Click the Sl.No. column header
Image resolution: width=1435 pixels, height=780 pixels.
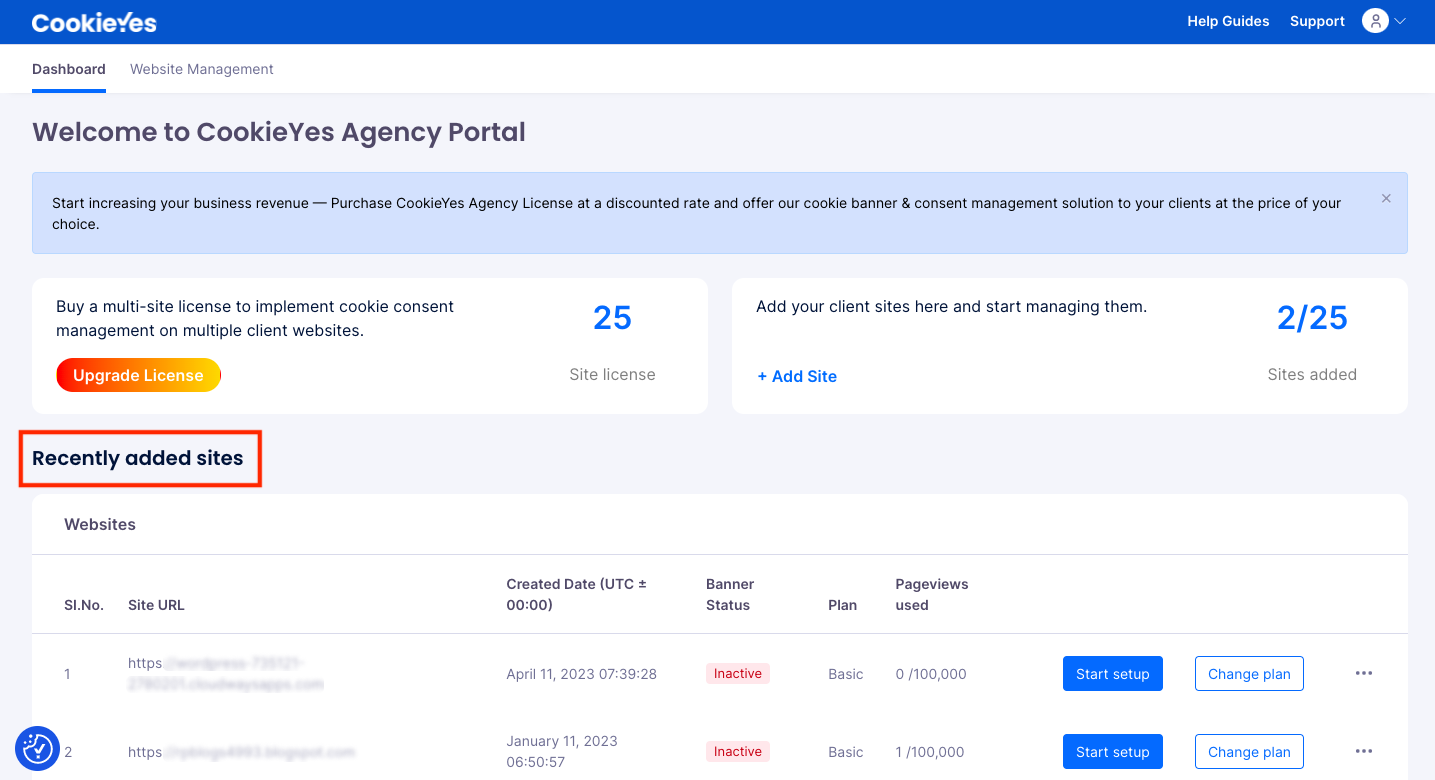(x=84, y=605)
